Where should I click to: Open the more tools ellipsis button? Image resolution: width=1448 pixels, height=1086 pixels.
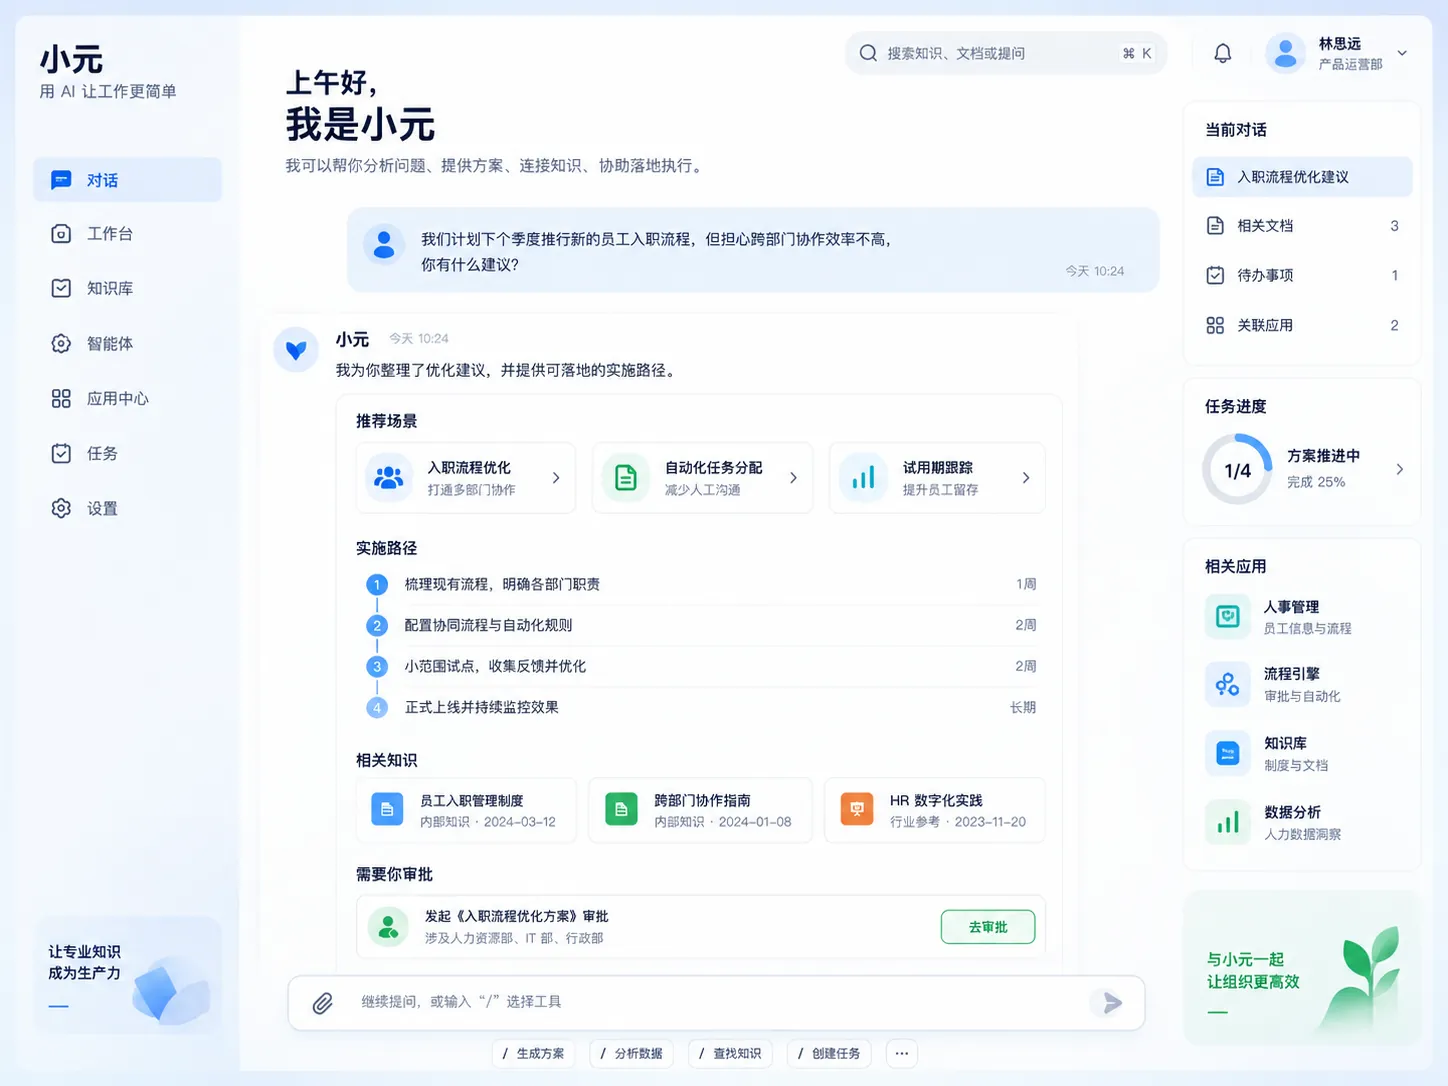(902, 1053)
